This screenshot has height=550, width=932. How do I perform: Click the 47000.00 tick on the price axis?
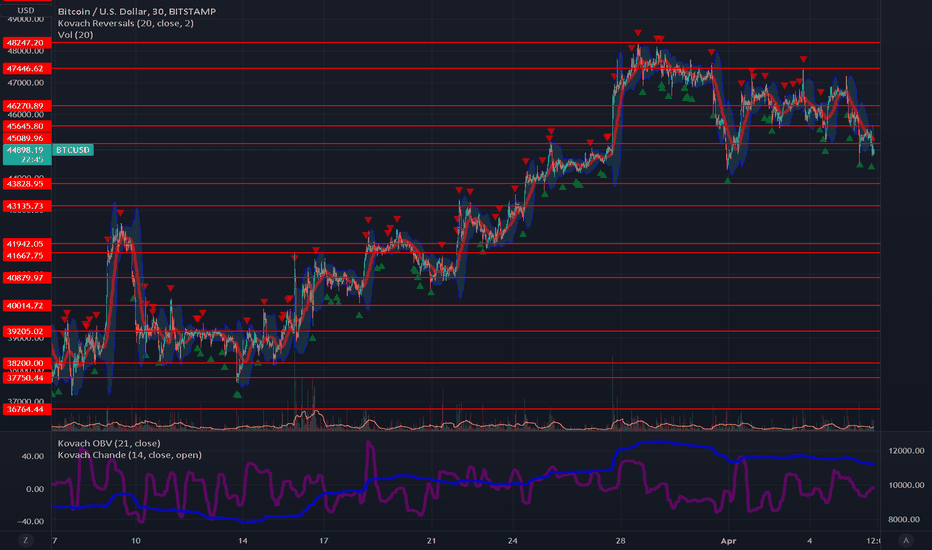tap(26, 83)
